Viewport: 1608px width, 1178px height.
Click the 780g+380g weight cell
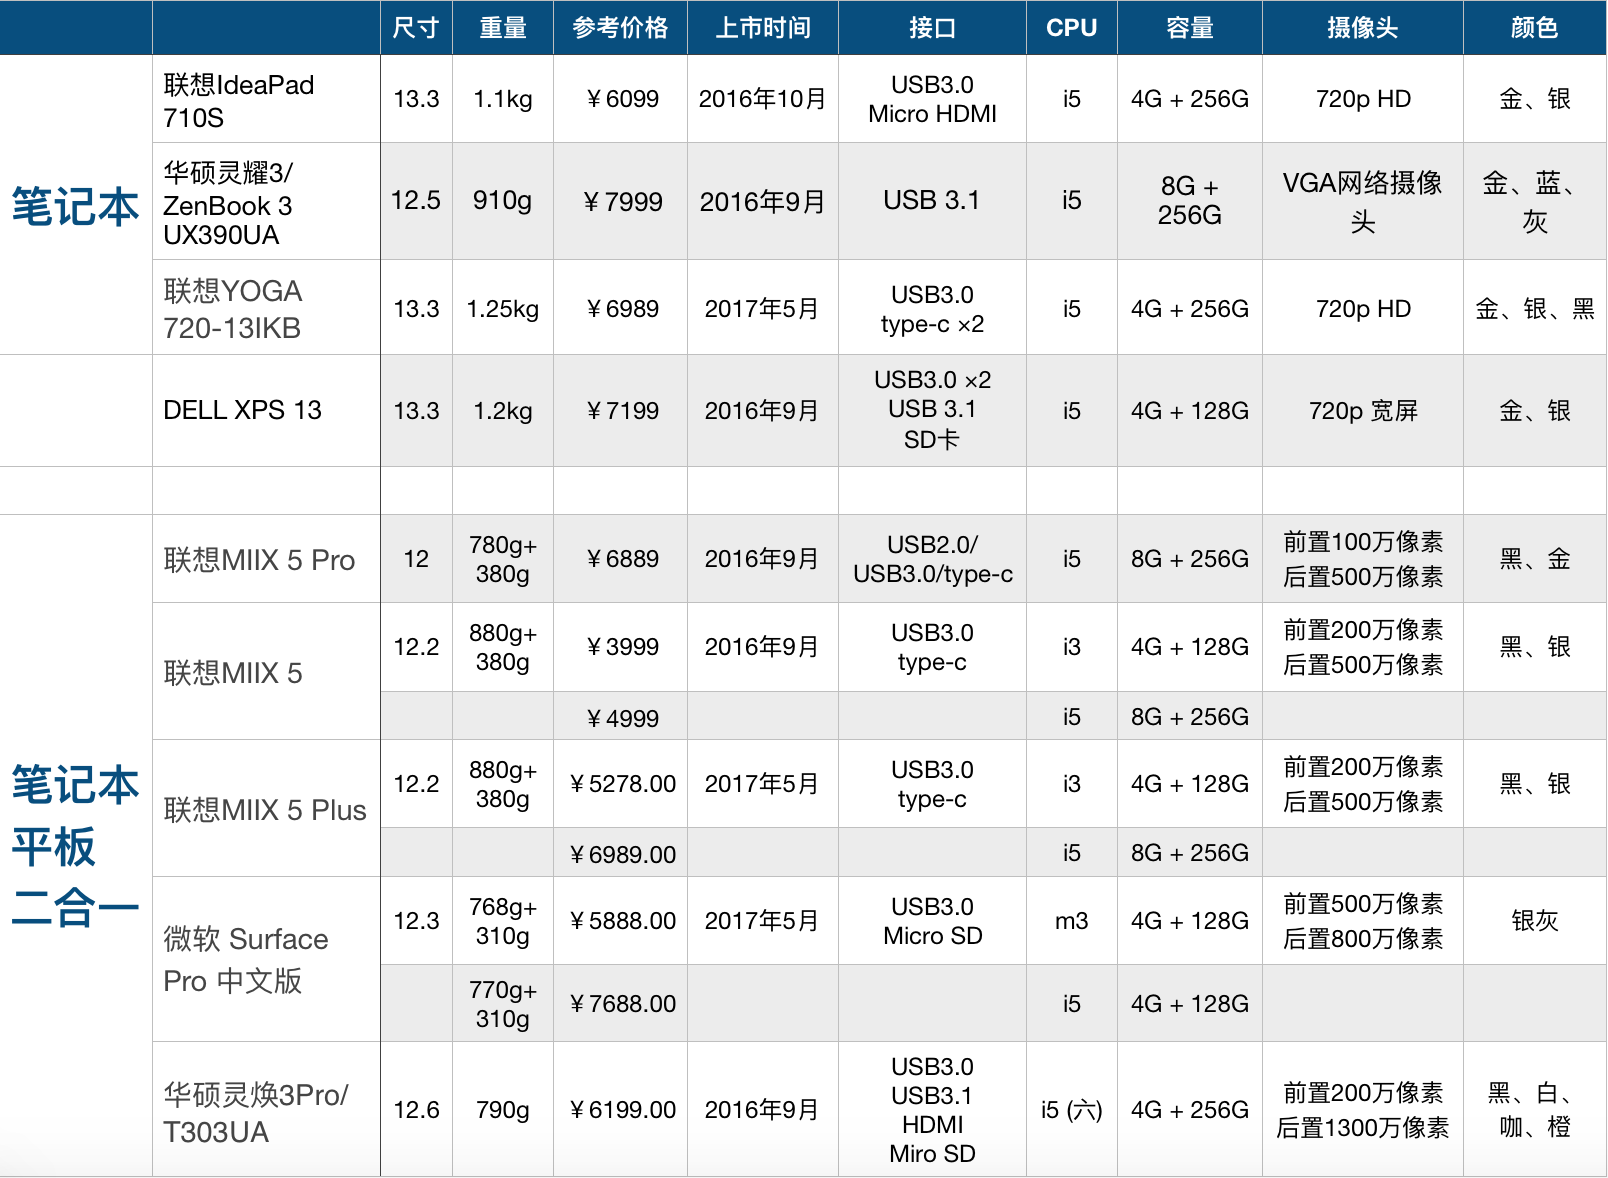tap(503, 559)
